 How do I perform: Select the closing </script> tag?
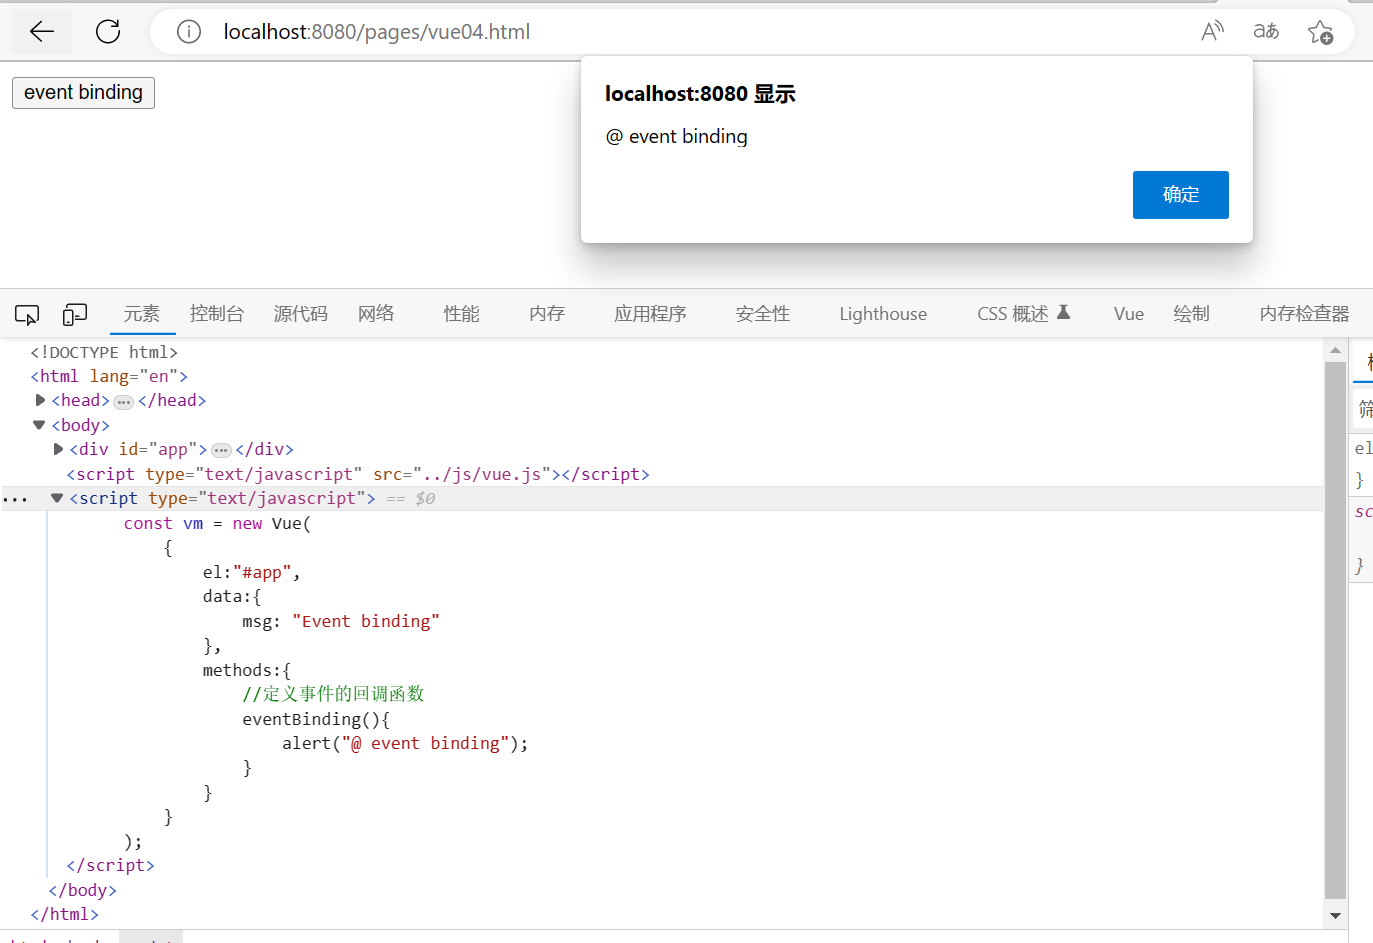(110, 865)
